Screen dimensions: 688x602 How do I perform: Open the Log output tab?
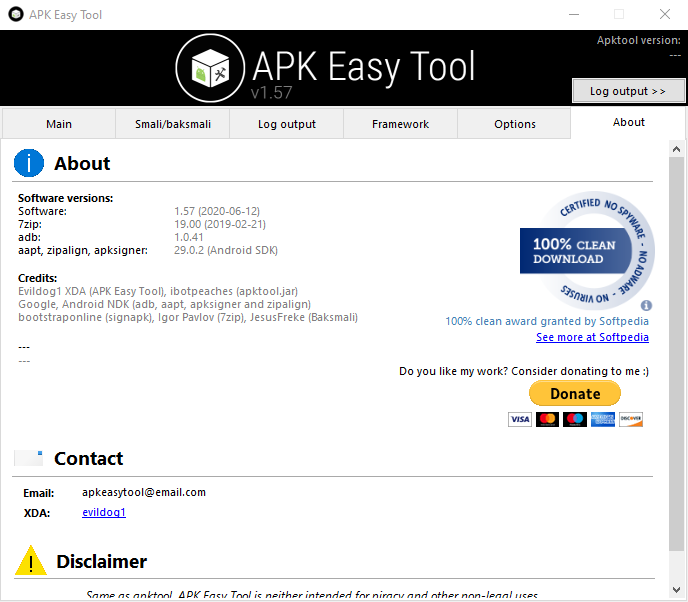tap(287, 124)
